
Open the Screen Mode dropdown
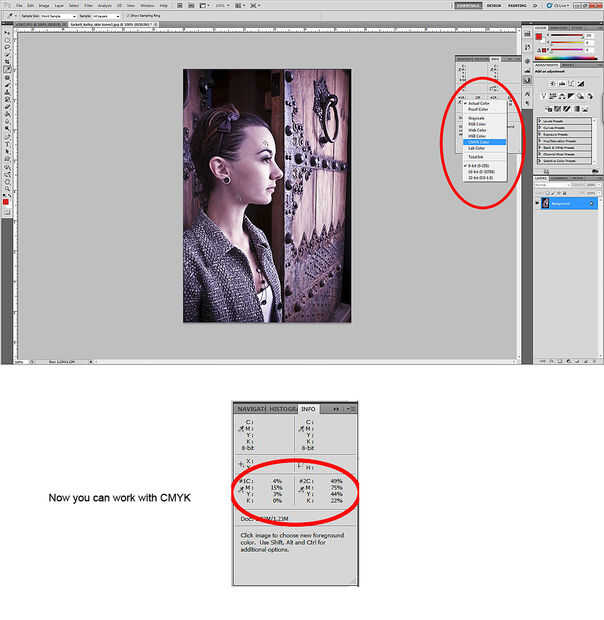click(x=255, y=6)
